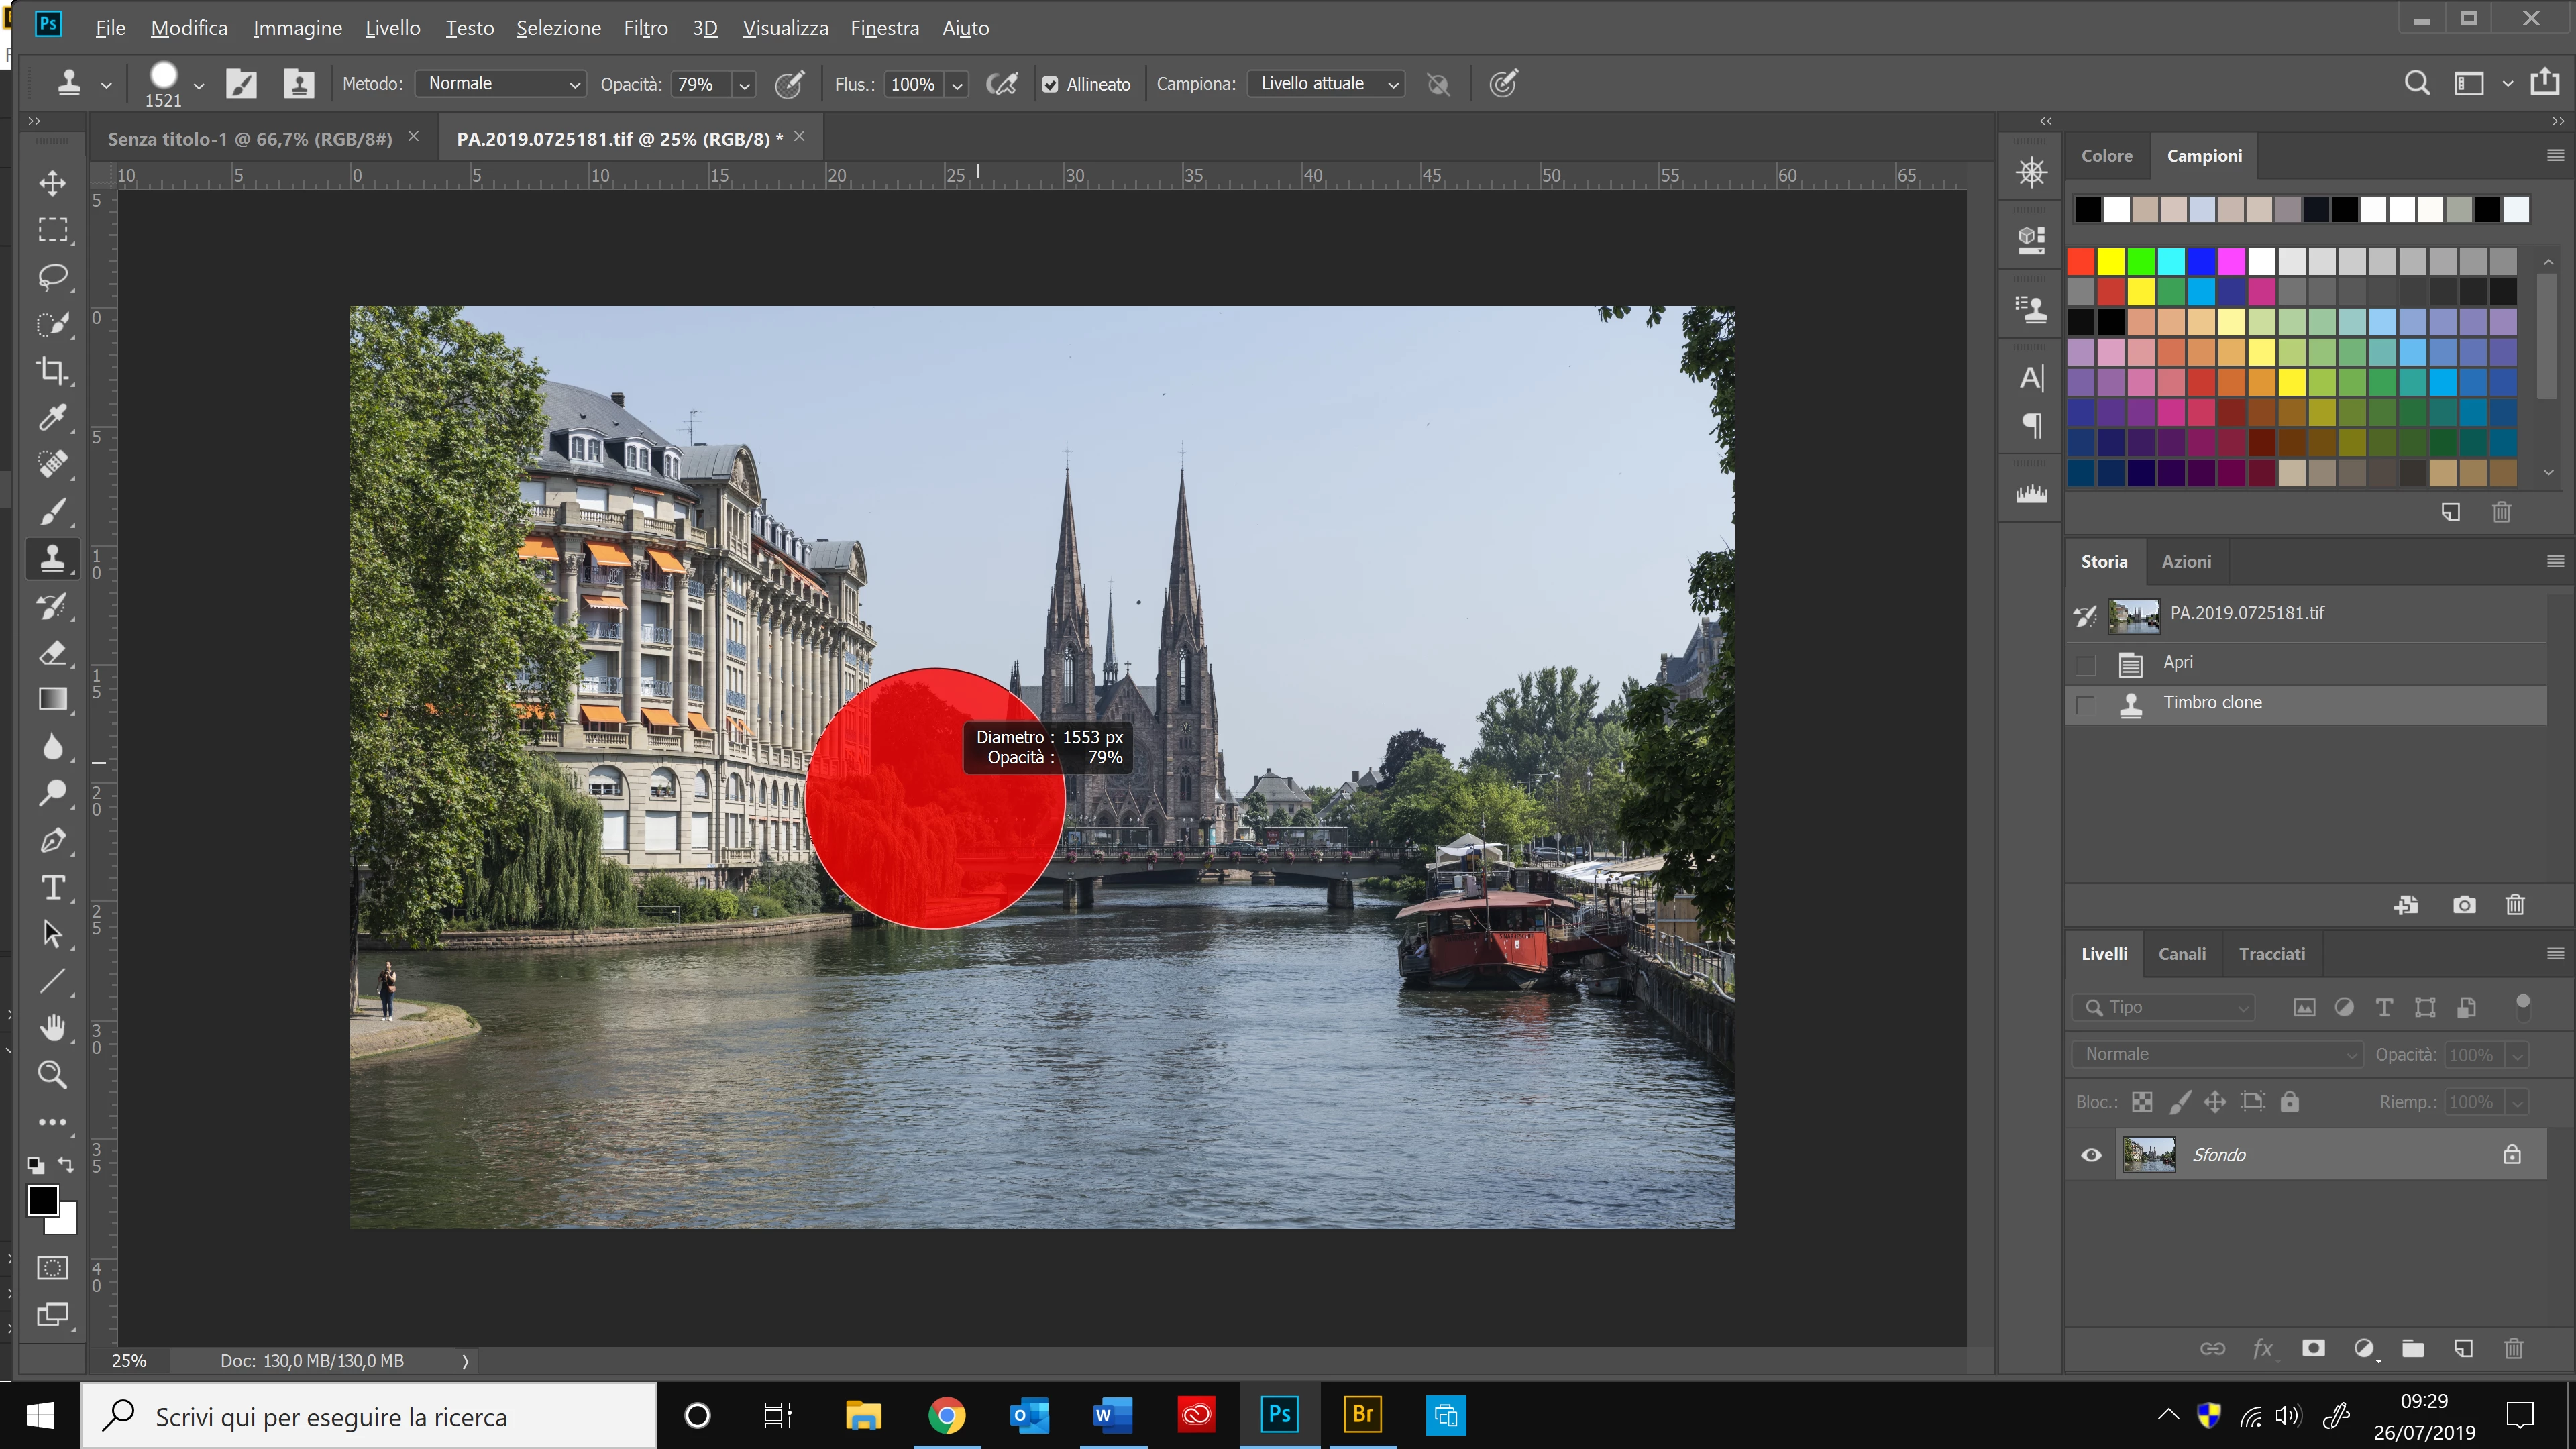Expand the Campiona Livello attuale dropdown
The image size is (2576, 1449).
tap(1326, 84)
